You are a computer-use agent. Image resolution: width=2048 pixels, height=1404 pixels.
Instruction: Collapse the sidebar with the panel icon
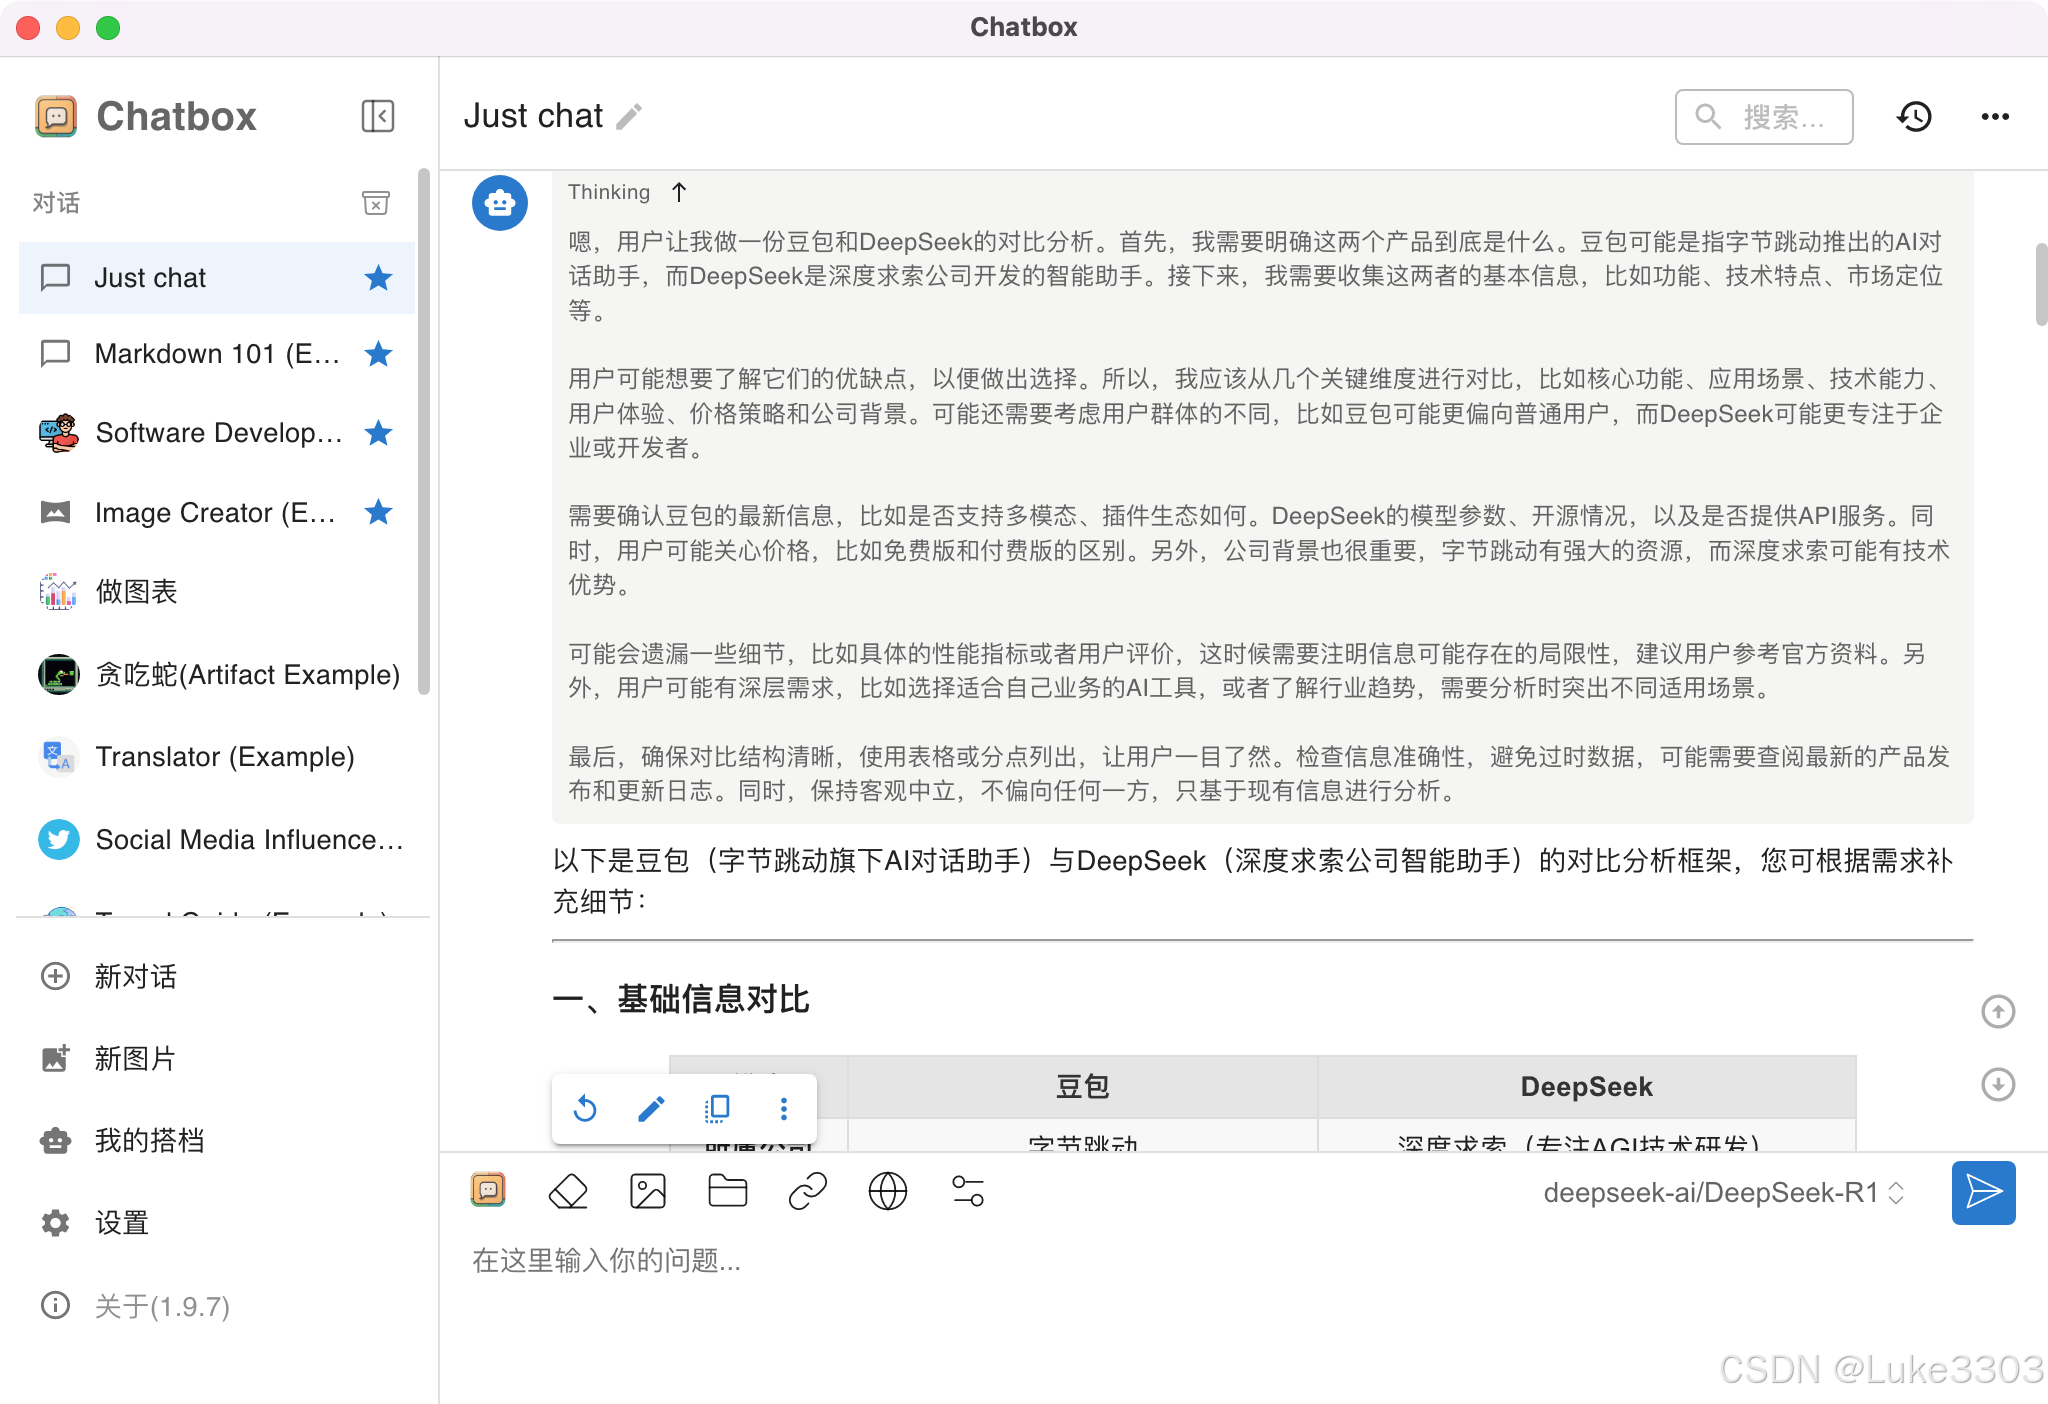pyautogui.click(x=377, y=116)
